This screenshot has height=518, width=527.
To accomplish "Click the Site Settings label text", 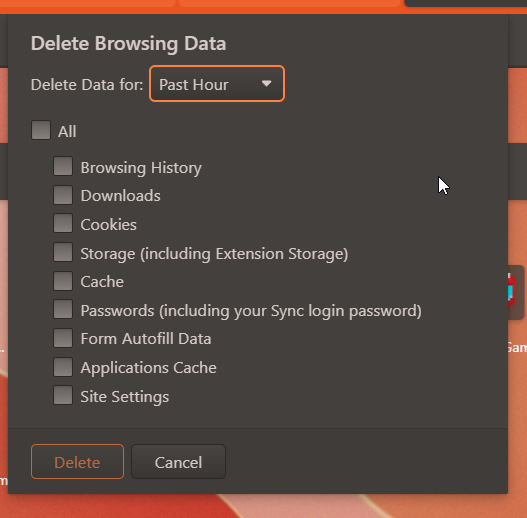I will pyautogui.click(x=125, y=397).
